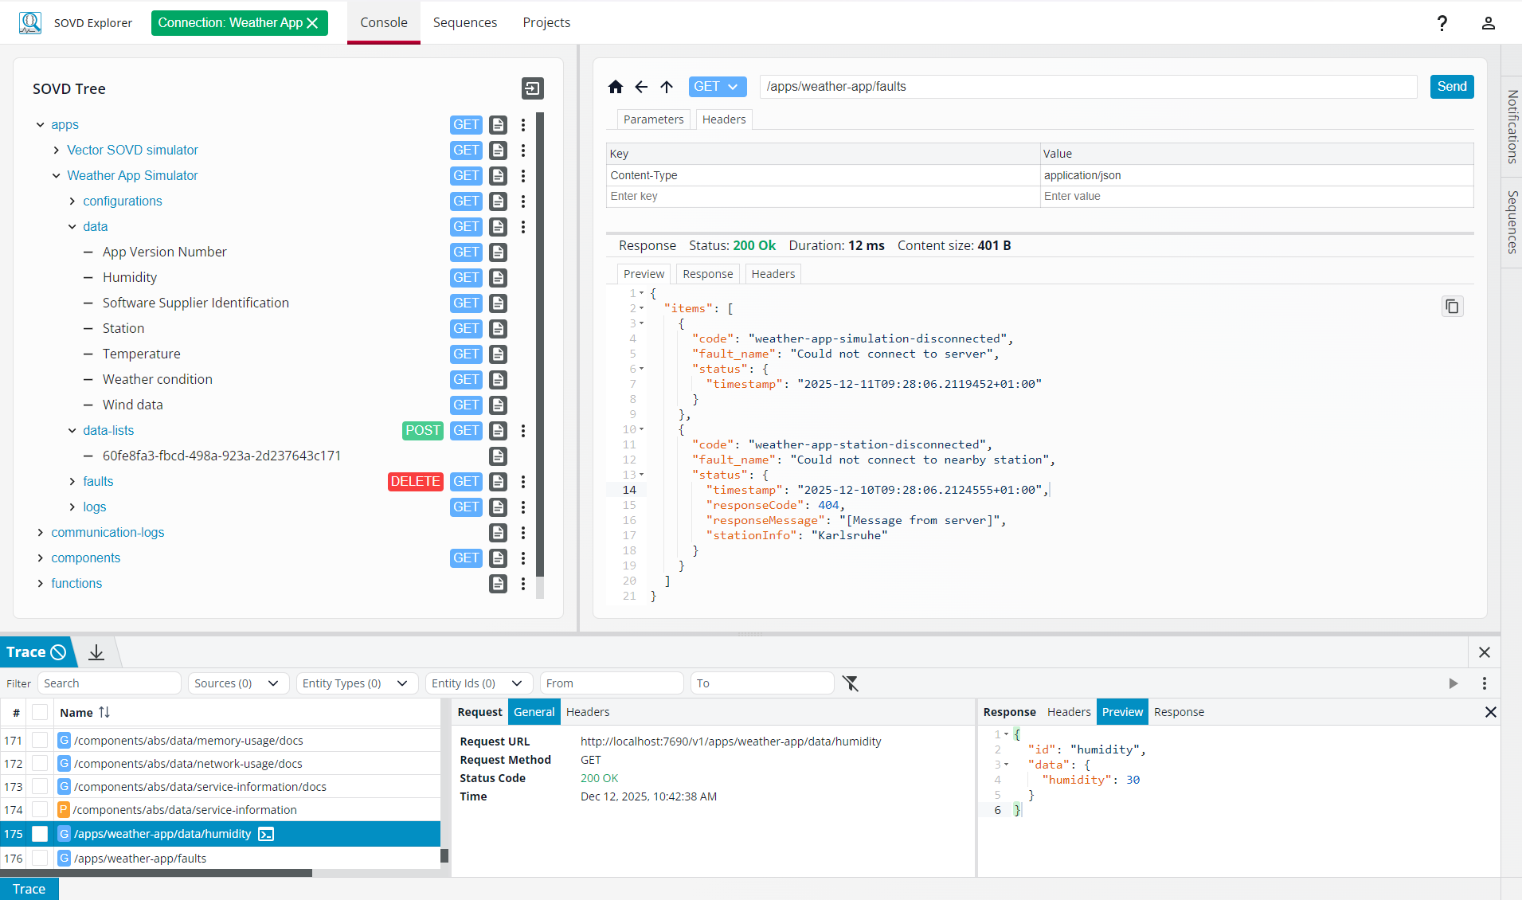Switch to the Projects tab
The width and height of the screenshot is (1522, 900).
click(x=546, y=22)
